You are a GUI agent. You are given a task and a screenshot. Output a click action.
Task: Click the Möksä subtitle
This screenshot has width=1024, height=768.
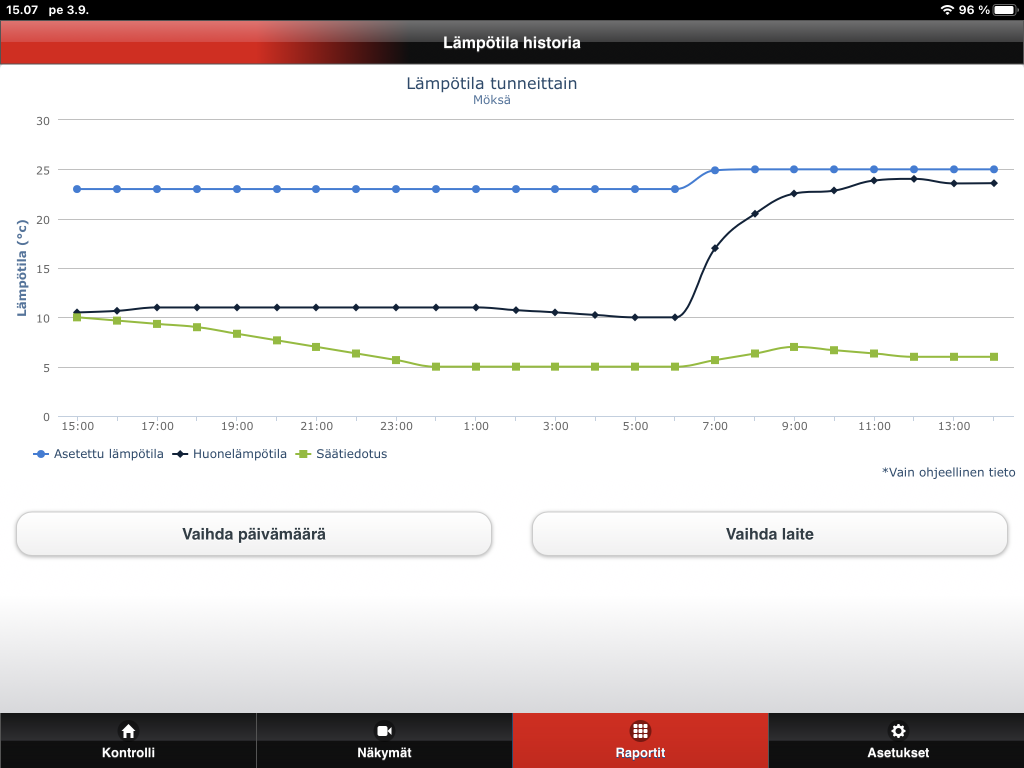pyautogui.click(x=492, y=100)
